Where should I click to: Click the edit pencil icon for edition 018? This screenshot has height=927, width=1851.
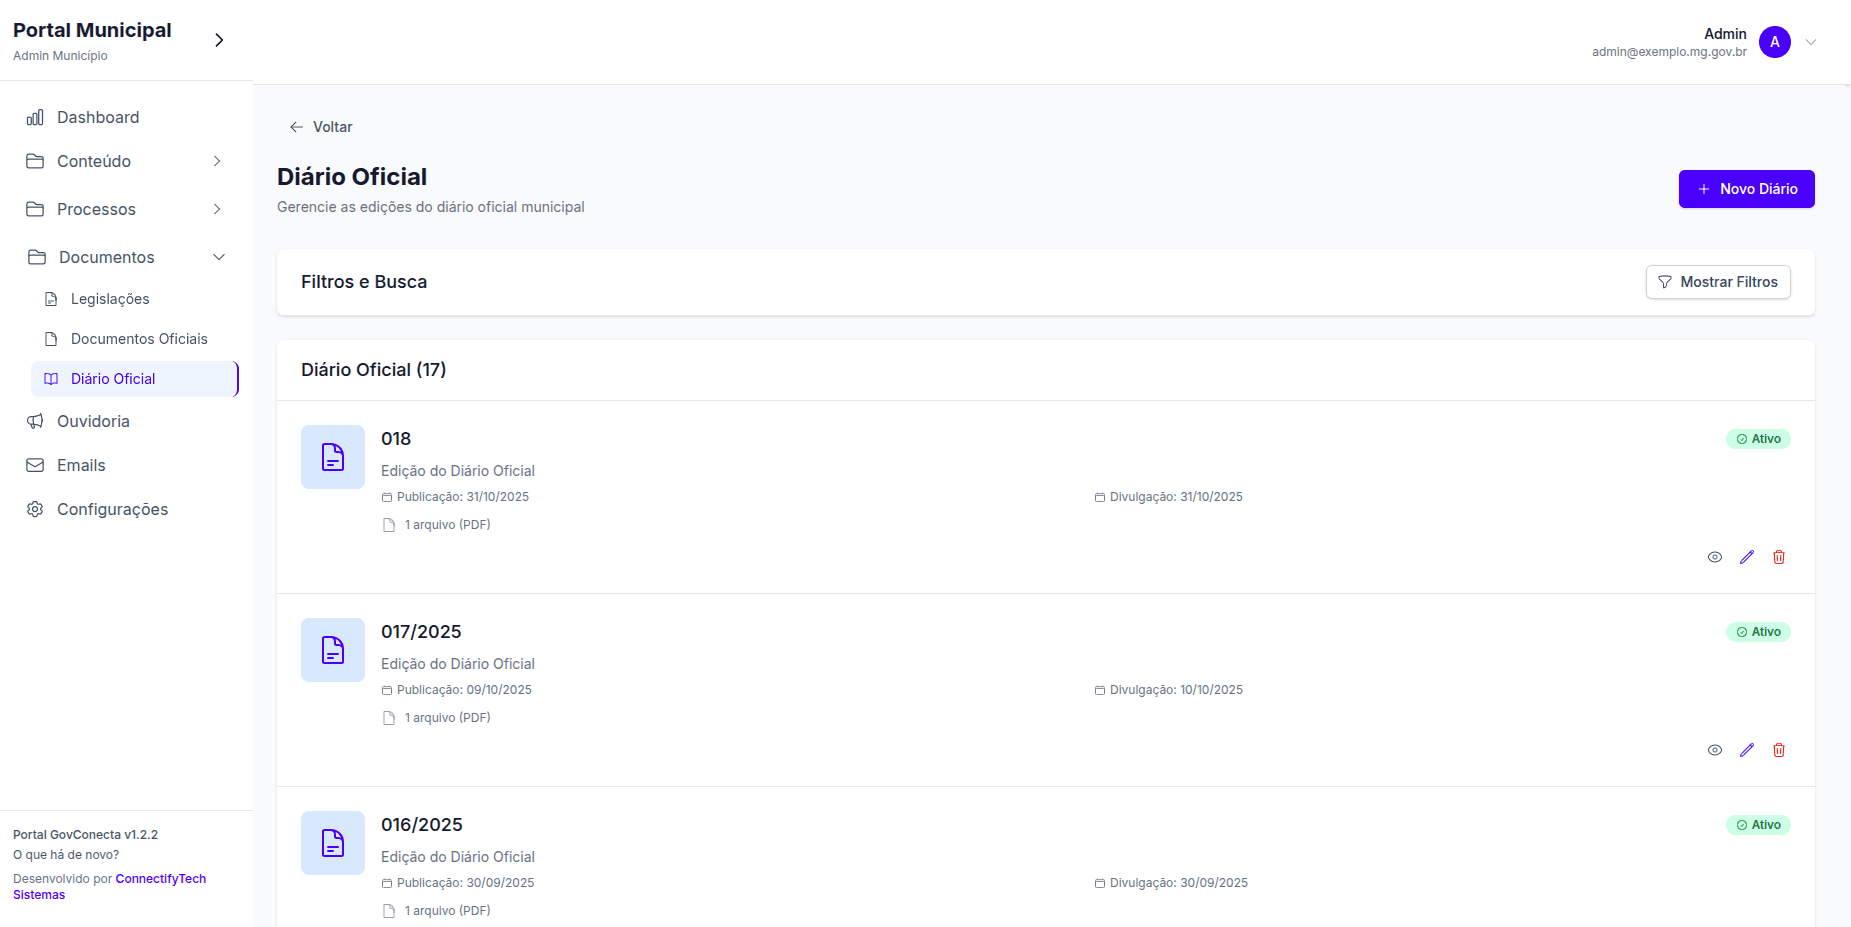[1746, 557]
